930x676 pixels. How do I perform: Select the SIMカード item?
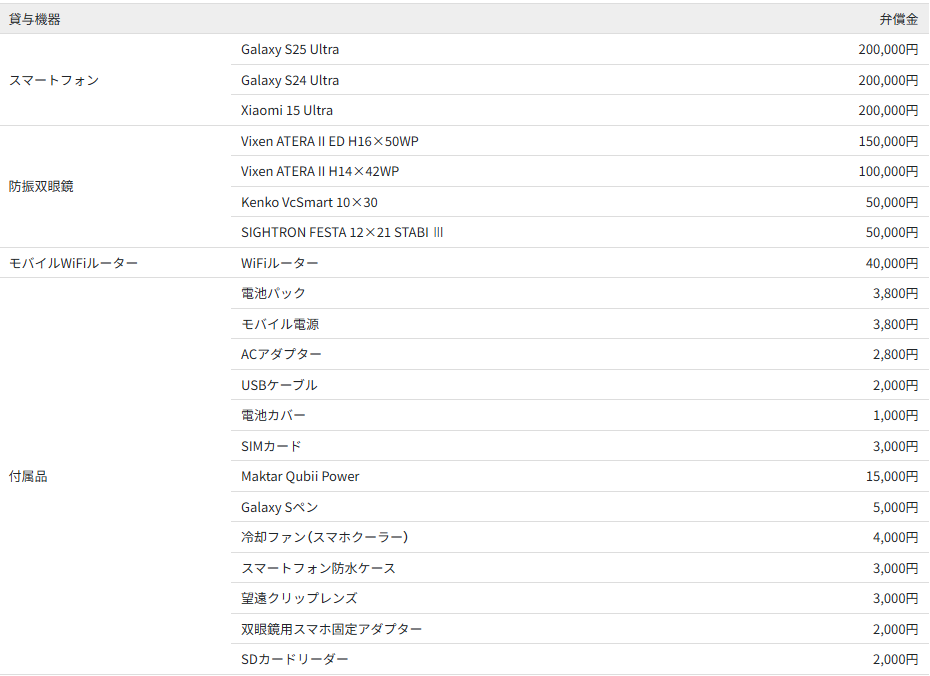click(x=271, y=446)
